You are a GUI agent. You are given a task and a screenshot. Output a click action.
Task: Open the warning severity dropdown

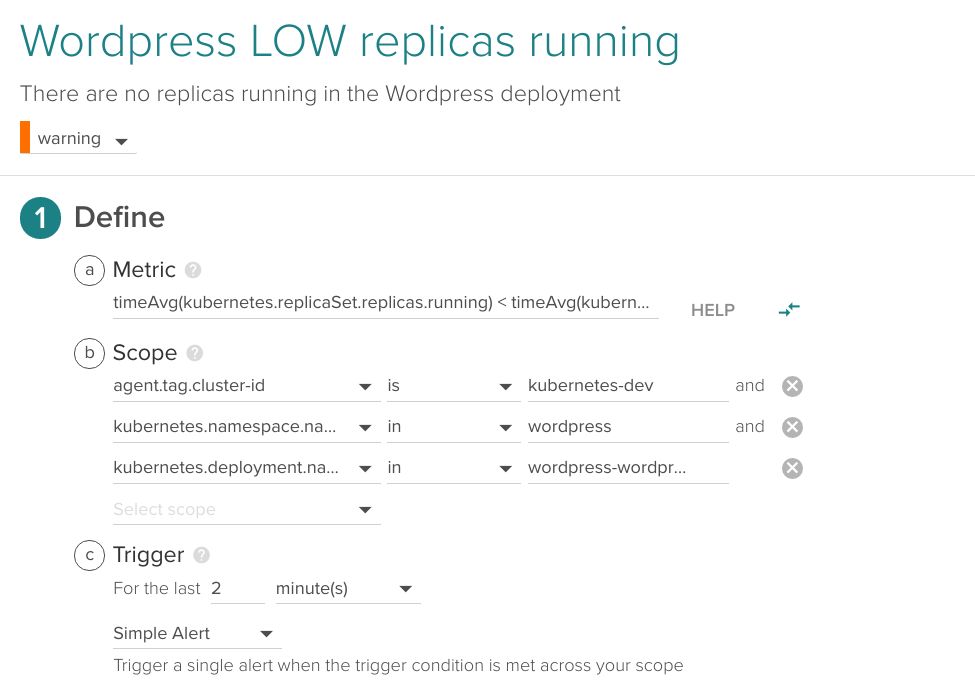tap(83, 139)
